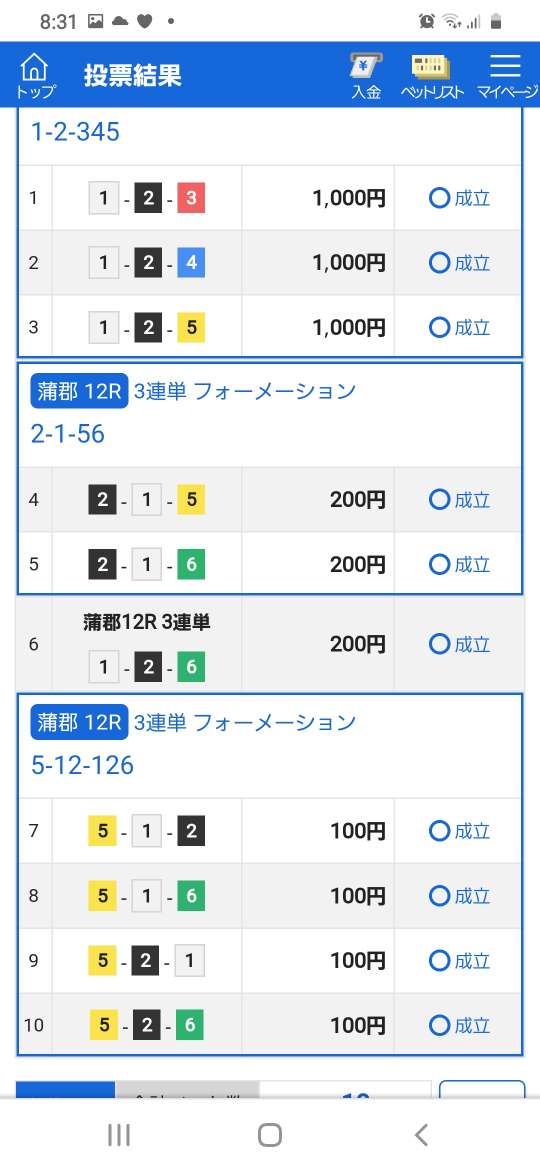
Task: Open the 入金 deposit icon
Action: pyautogui.click(x=366, y=76)
